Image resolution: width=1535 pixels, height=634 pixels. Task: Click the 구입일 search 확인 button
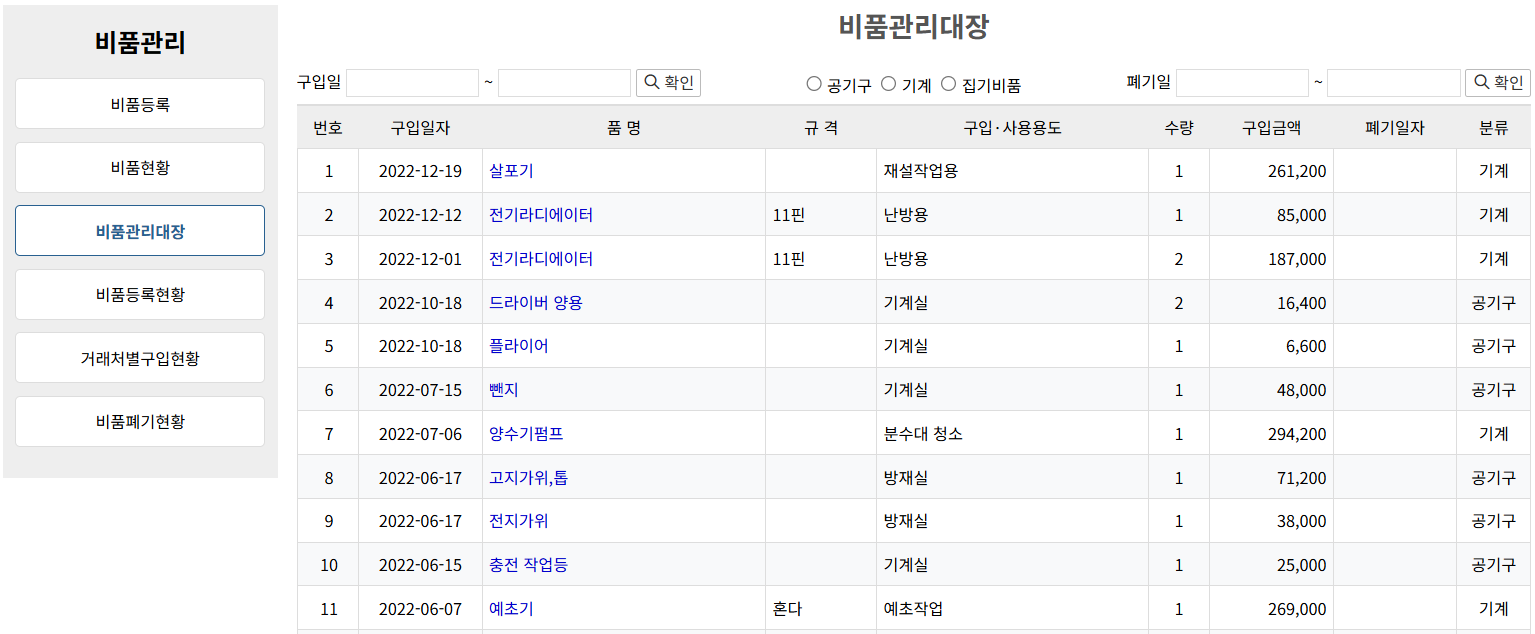click(x=668, y=83)
